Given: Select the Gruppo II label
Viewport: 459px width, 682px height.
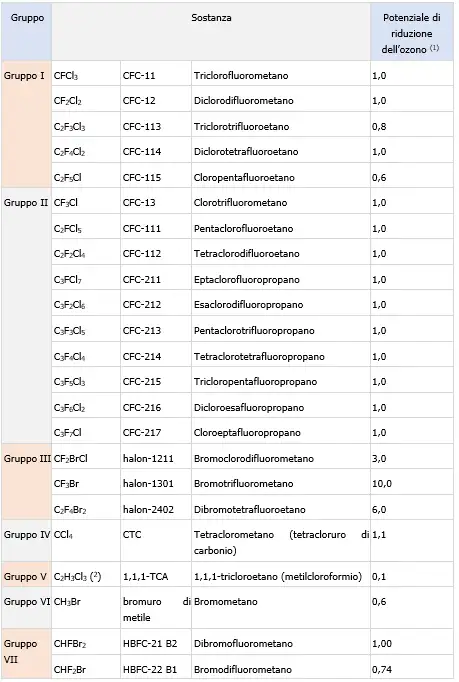Looking at the screenshot, I should click(x=26, y=203).
